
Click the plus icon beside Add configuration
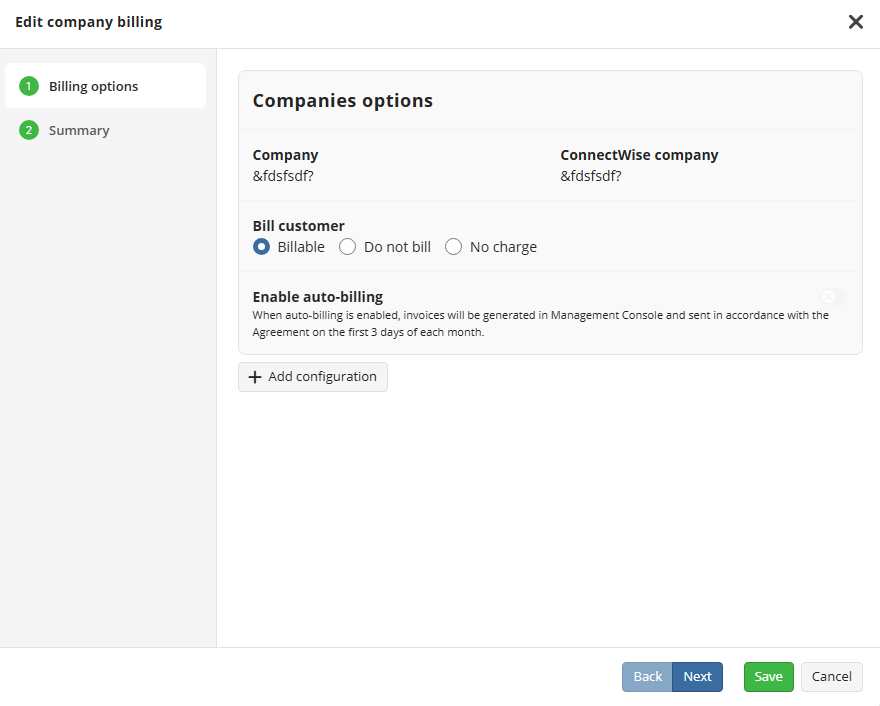click(x=255, y=377)
